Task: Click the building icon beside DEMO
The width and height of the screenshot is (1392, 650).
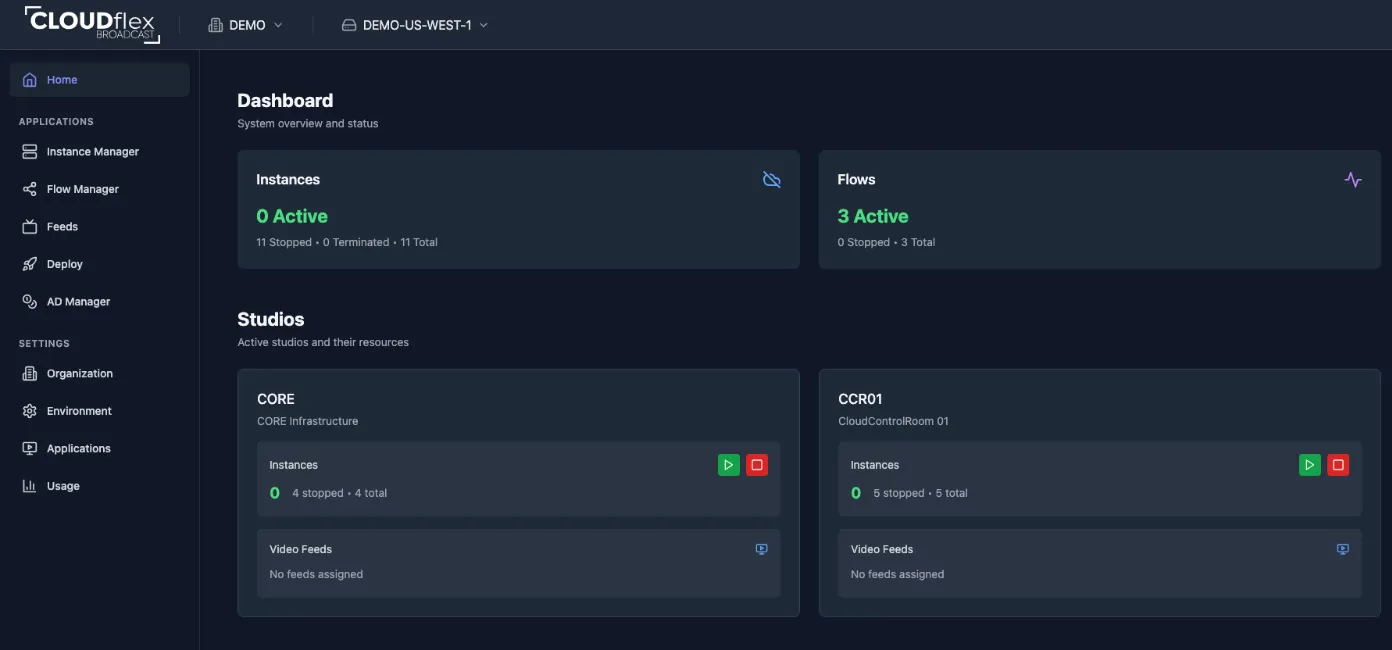Action: tap(215, 25)
